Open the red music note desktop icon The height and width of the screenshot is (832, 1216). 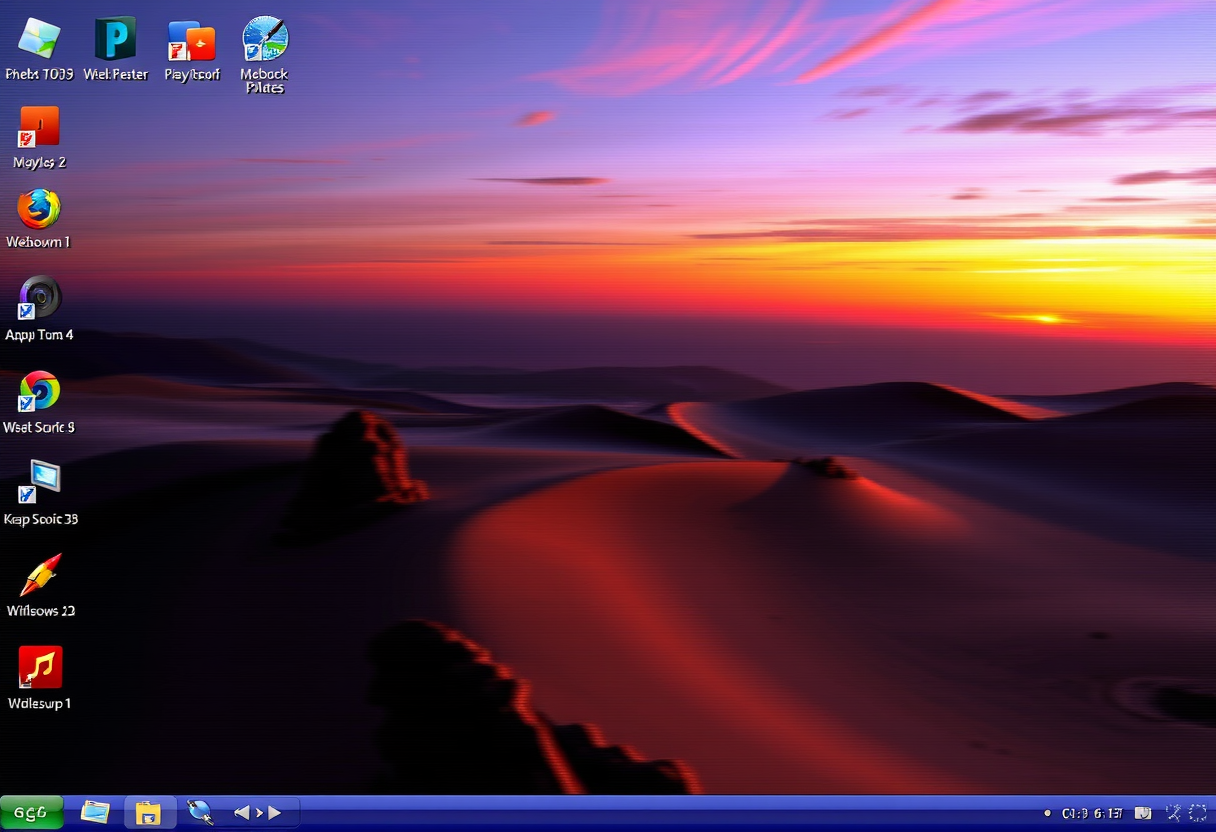tap(40, 667)
